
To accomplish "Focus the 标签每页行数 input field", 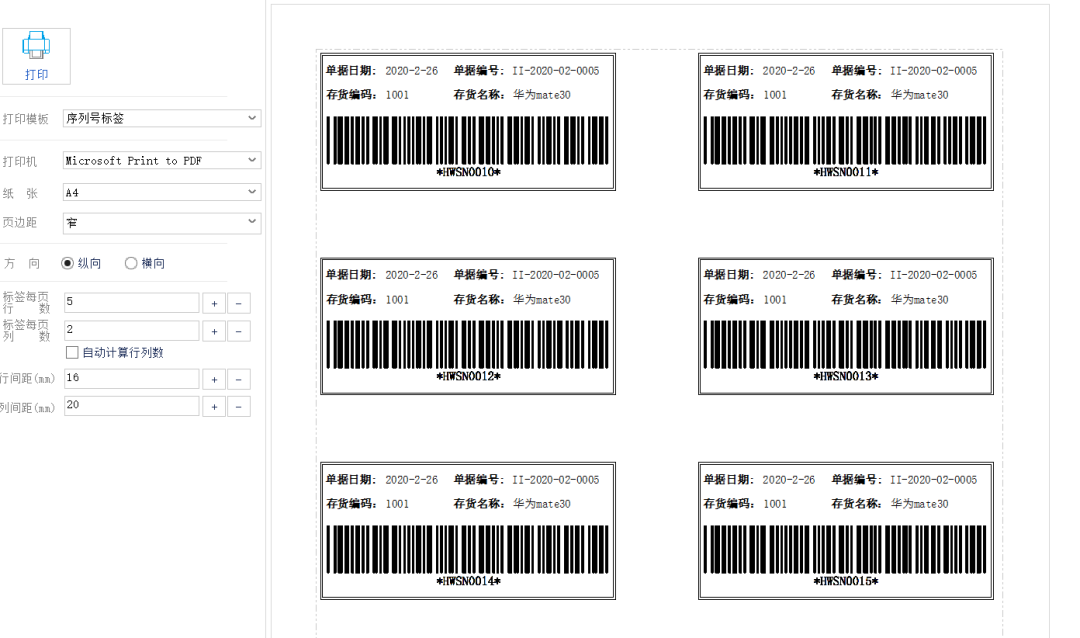I will pyautogui.click(x=132, y=302).
